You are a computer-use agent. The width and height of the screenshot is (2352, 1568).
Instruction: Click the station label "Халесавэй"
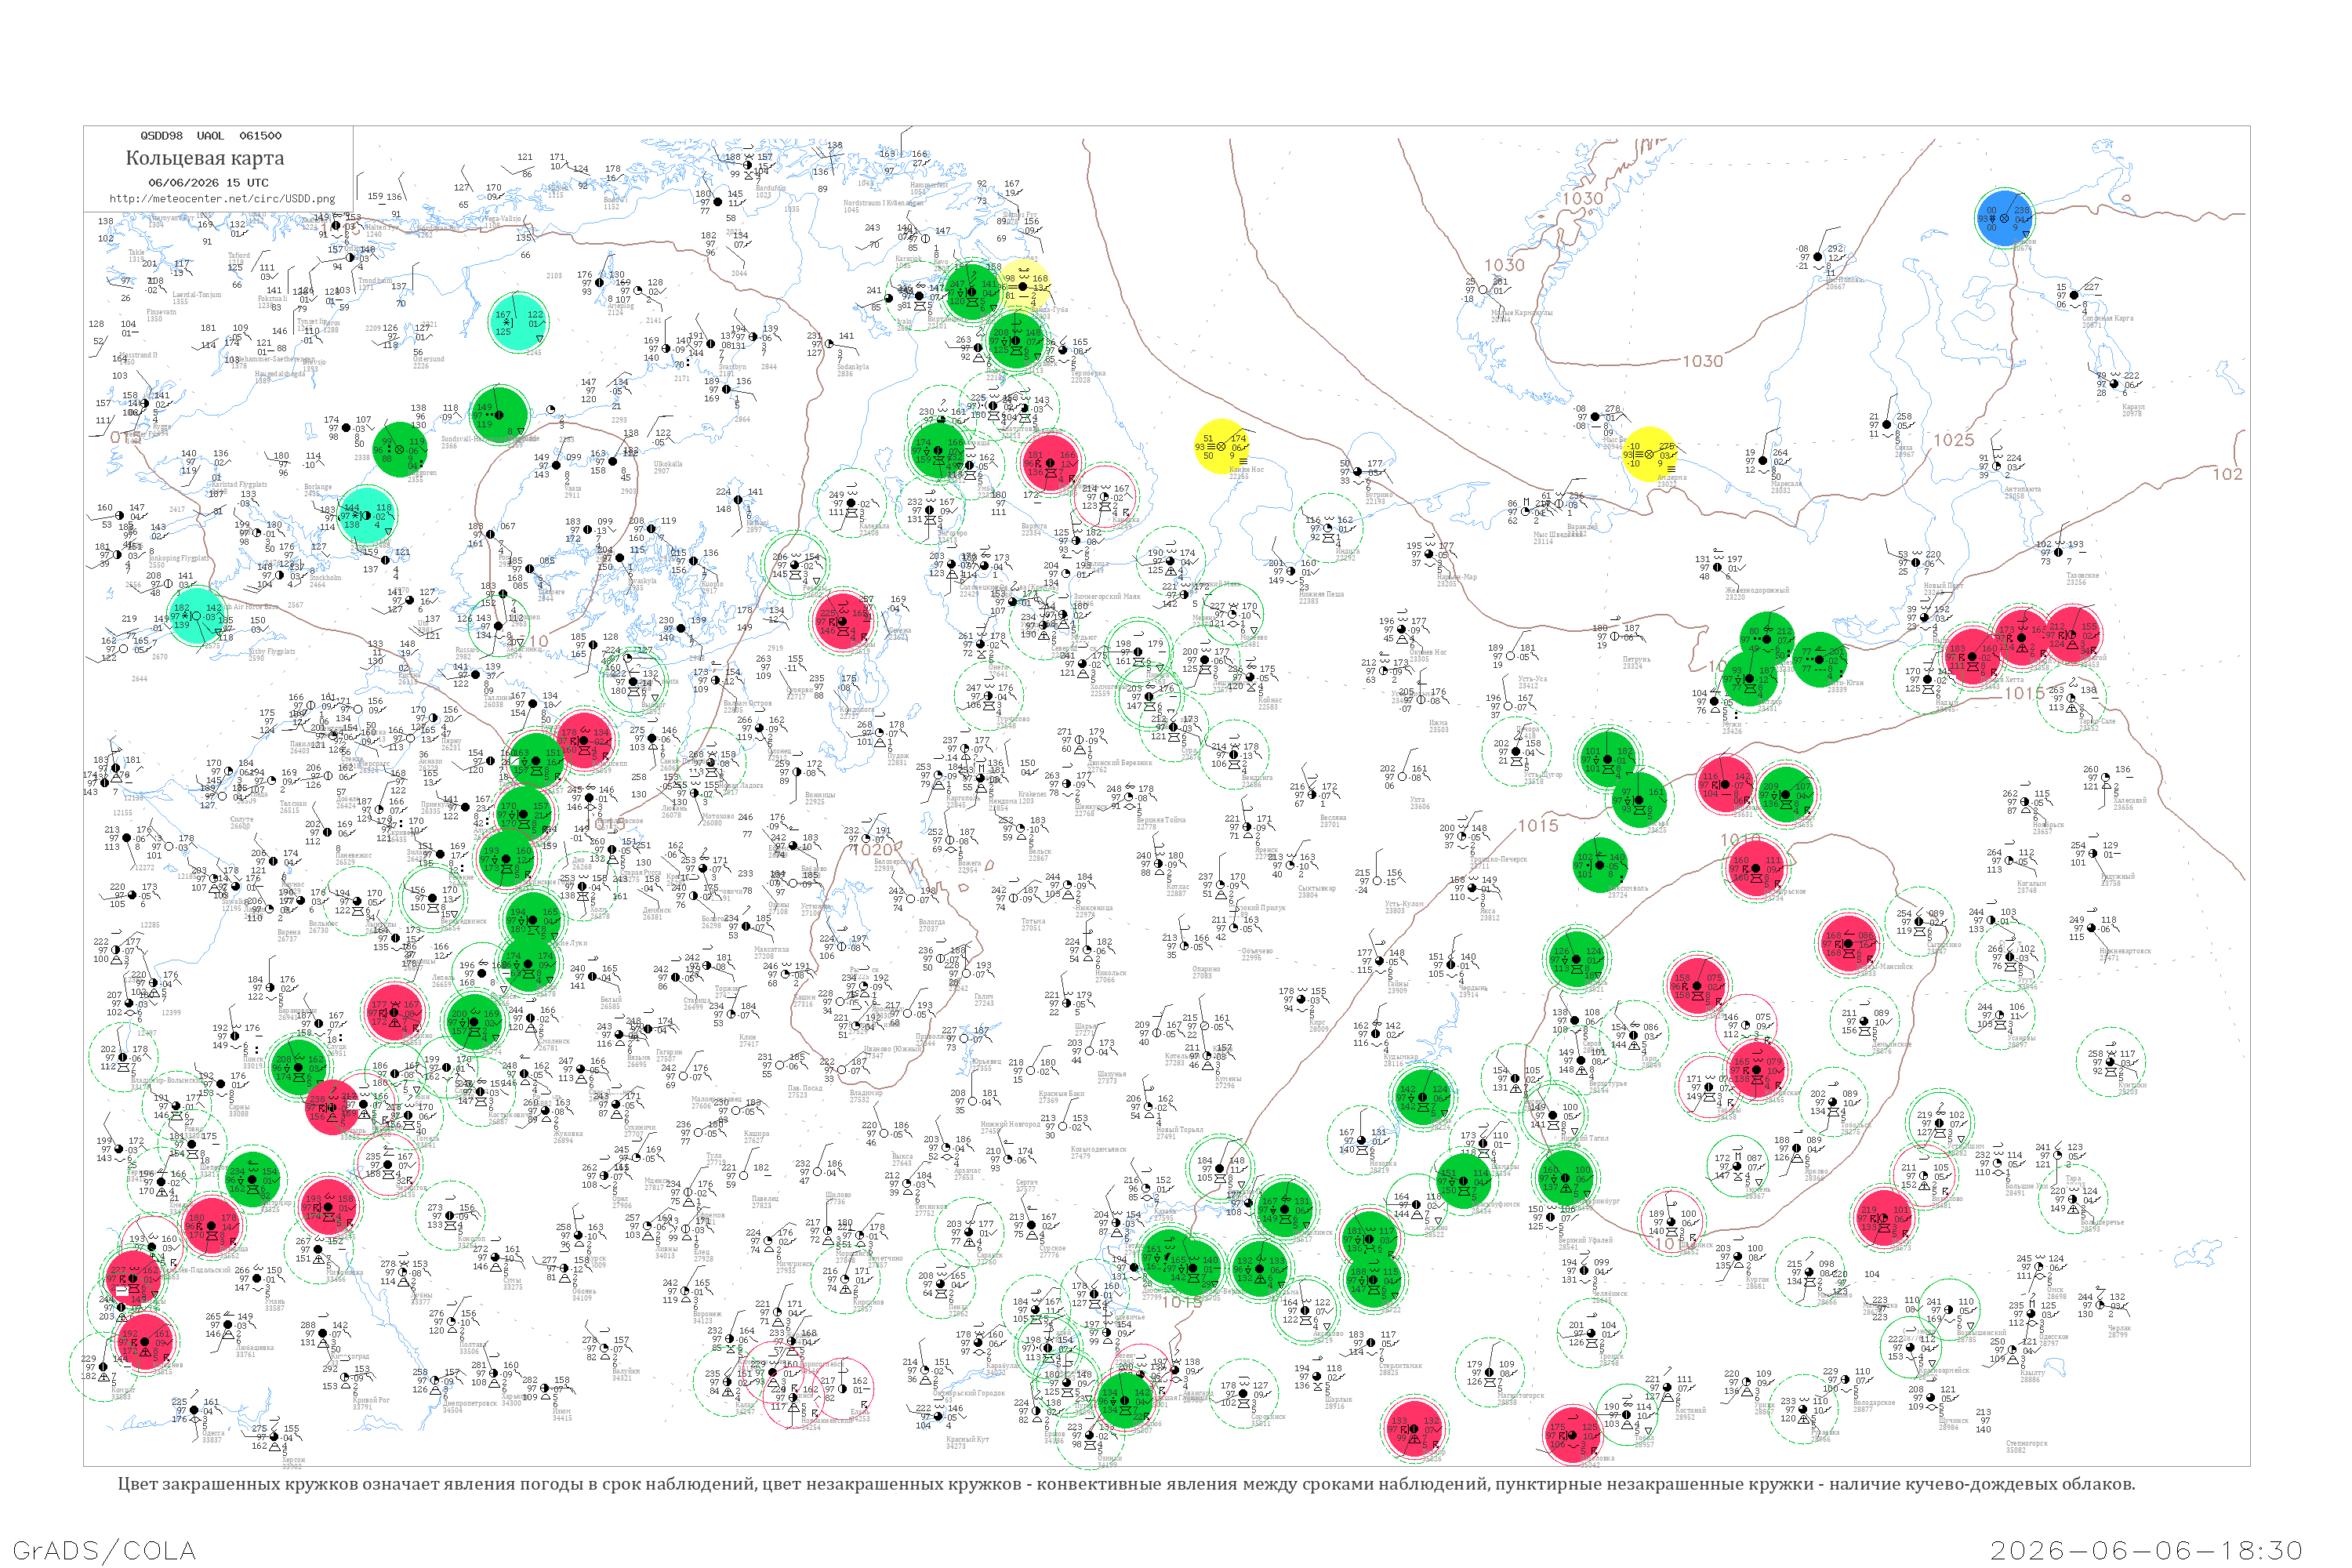click(2129, 800)
